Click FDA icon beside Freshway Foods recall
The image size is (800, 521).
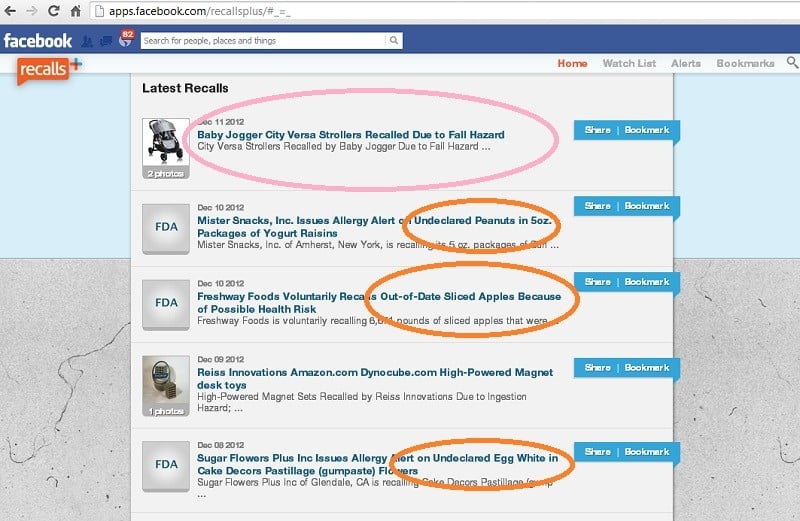(166, 304)
